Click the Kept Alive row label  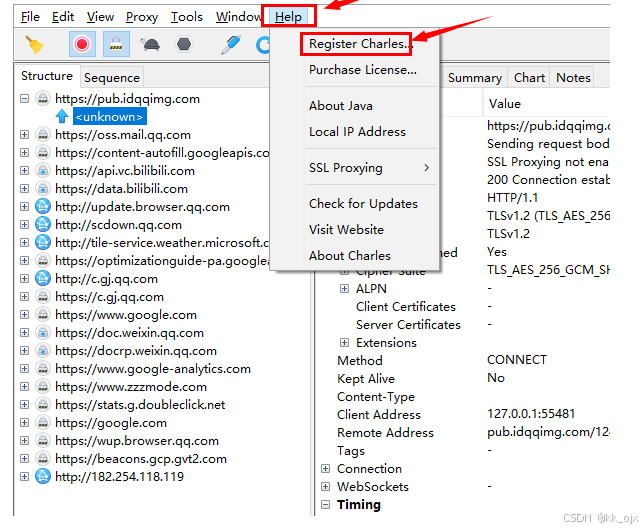coord(366,379)
